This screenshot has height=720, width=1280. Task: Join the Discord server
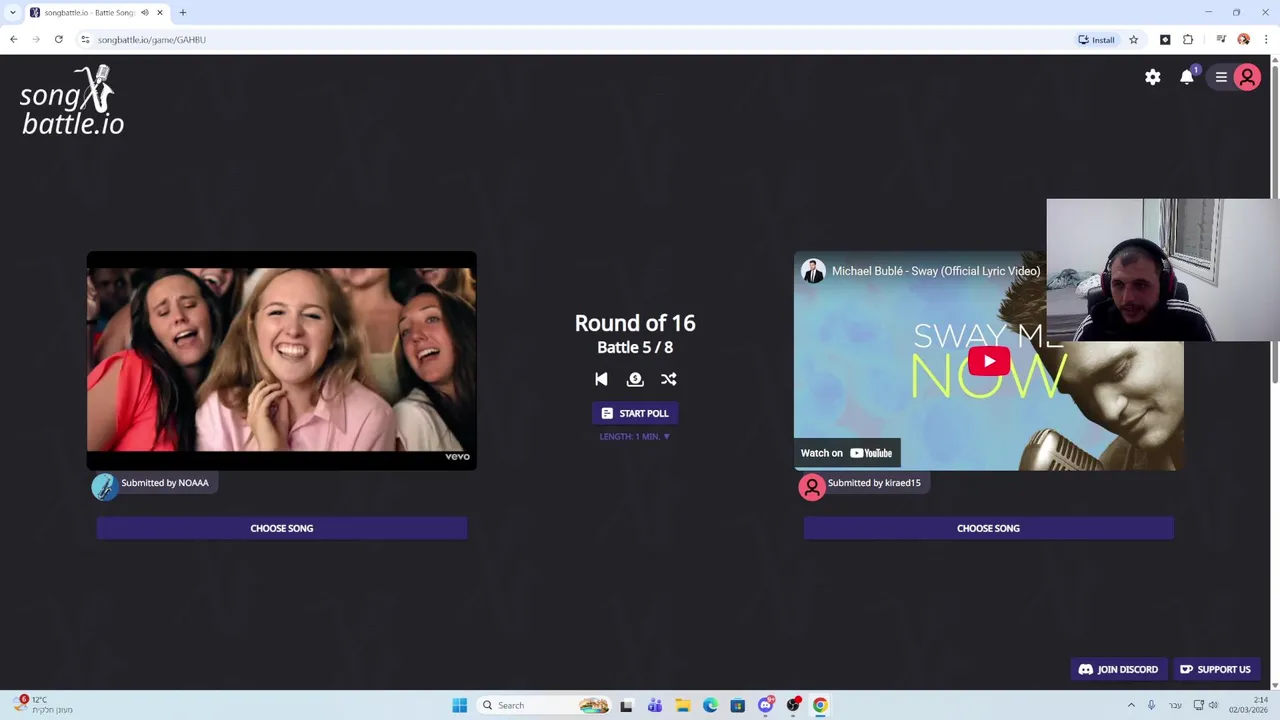[x=1118, y=670]
